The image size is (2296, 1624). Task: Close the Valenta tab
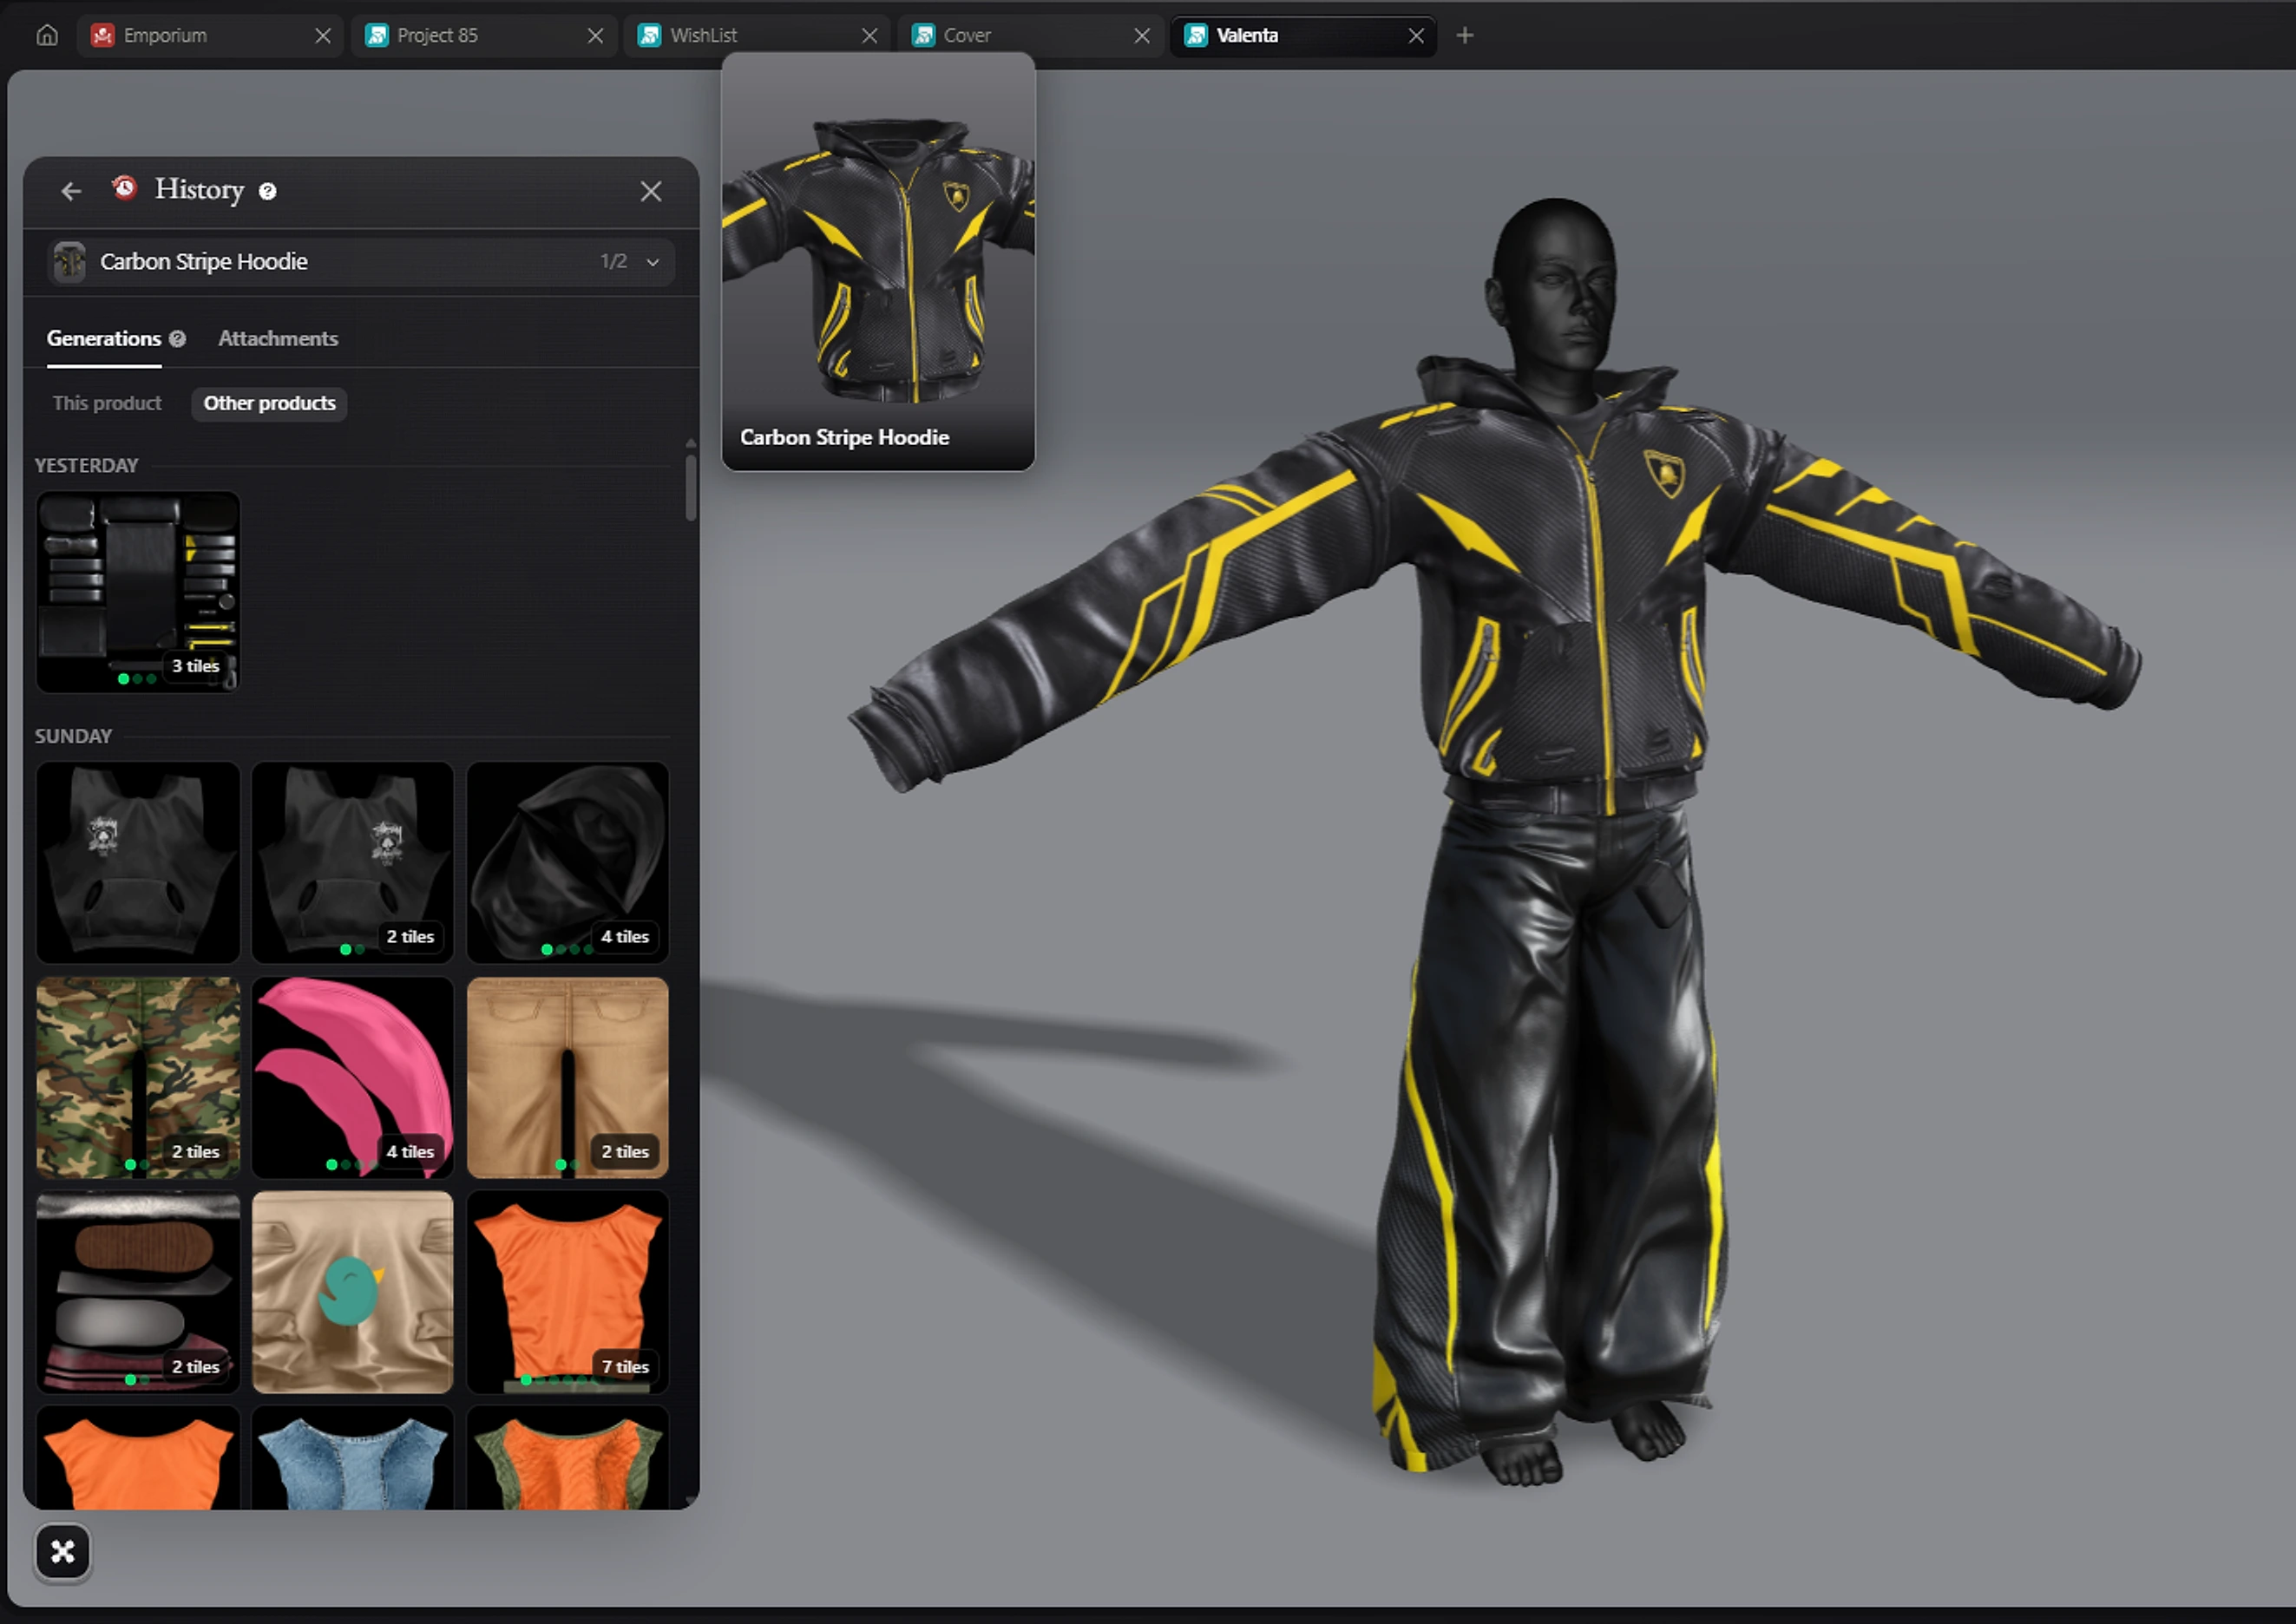pos(1416,36)
